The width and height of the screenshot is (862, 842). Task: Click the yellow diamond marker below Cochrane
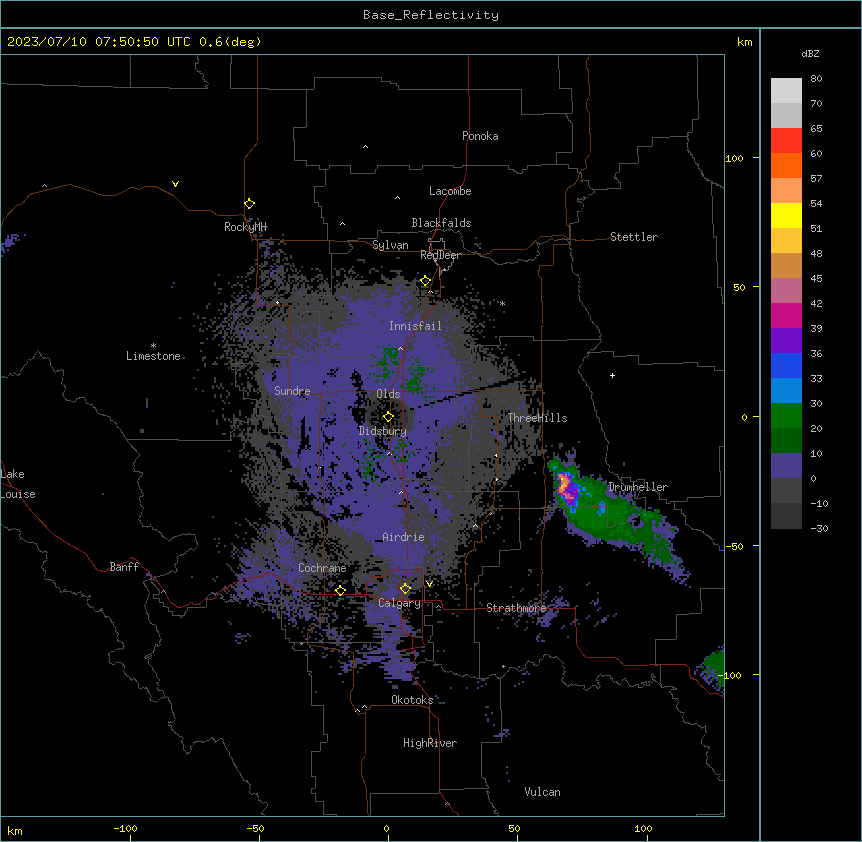click(340, 591)
